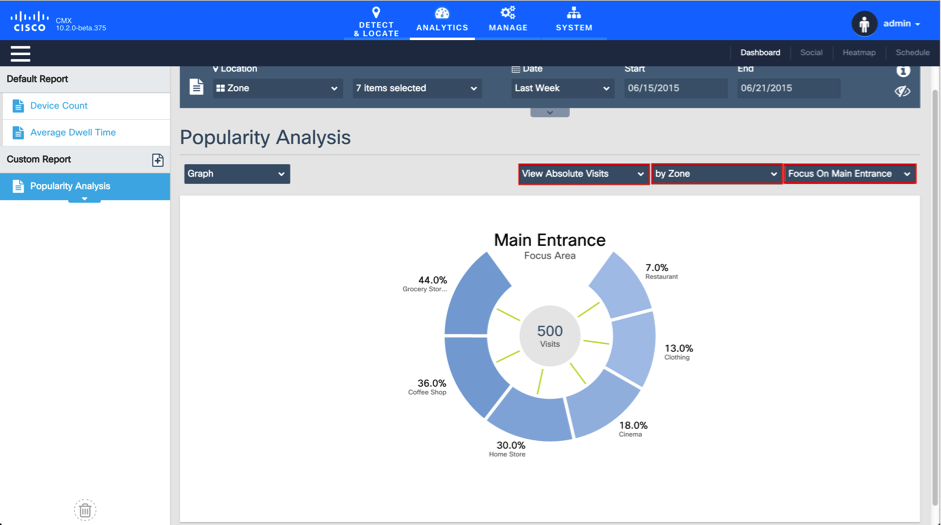Open the View Absolute Visits dropdown

pos(583,174)
